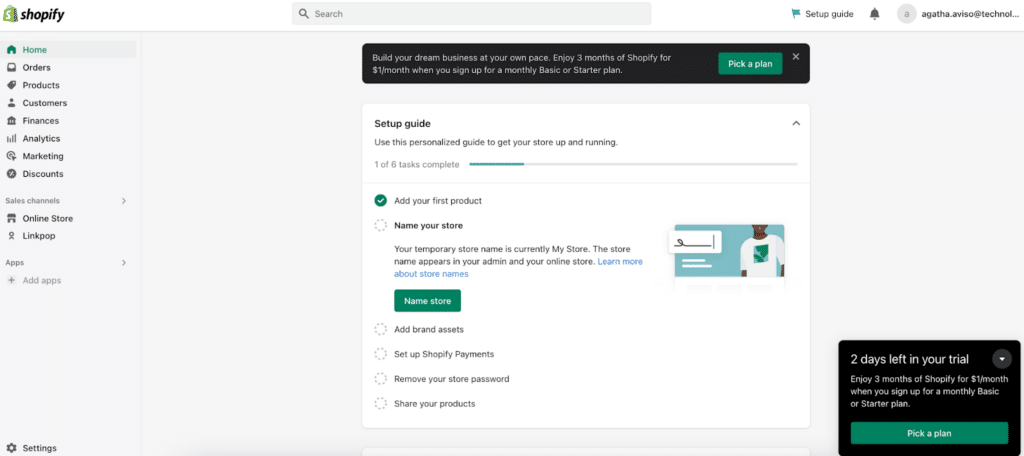1024x456 pixels.
Task: Open the Discounts label
Action: tap(43, 174)
